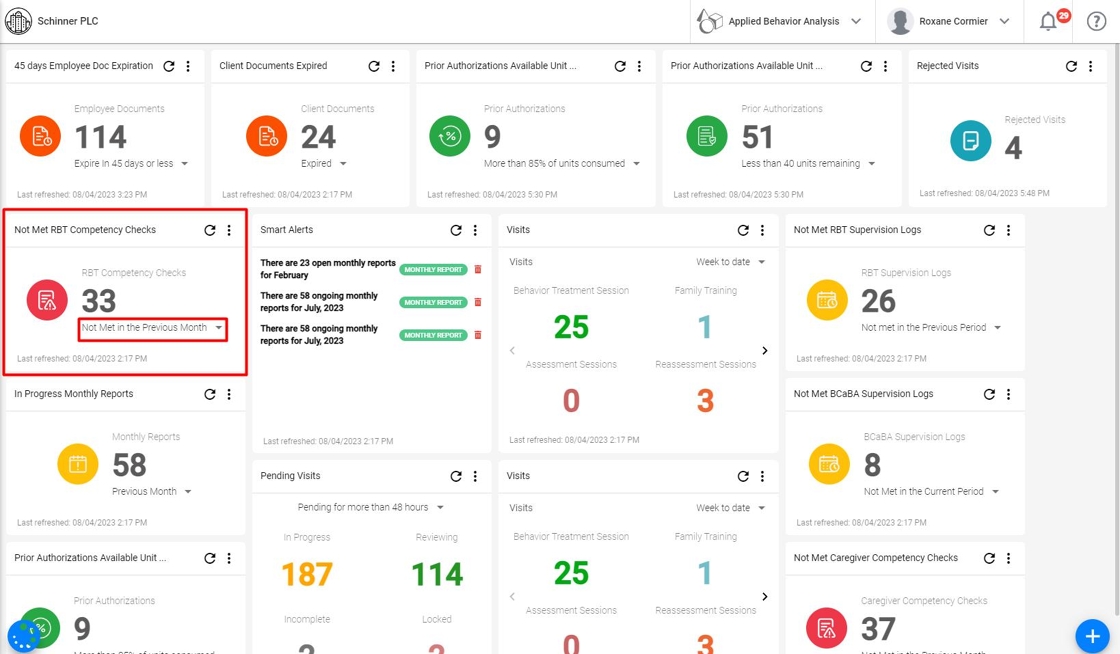The image size is (1120, 654).
Task: Refresh In Progress Monthly Reports widget
Action: click(x=210, y=395)
